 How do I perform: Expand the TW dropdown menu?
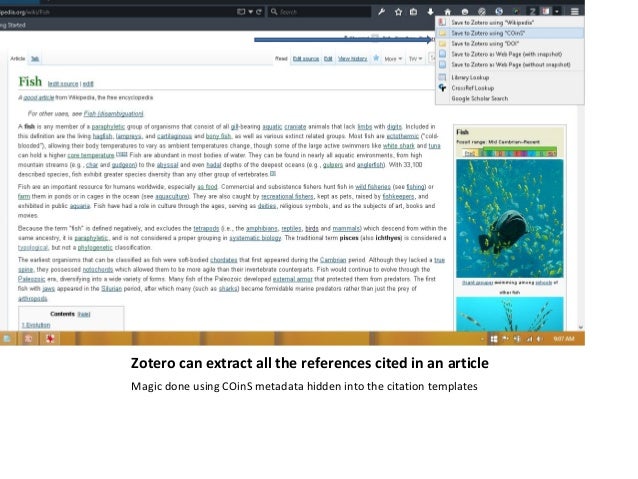(x=415, y=59)
